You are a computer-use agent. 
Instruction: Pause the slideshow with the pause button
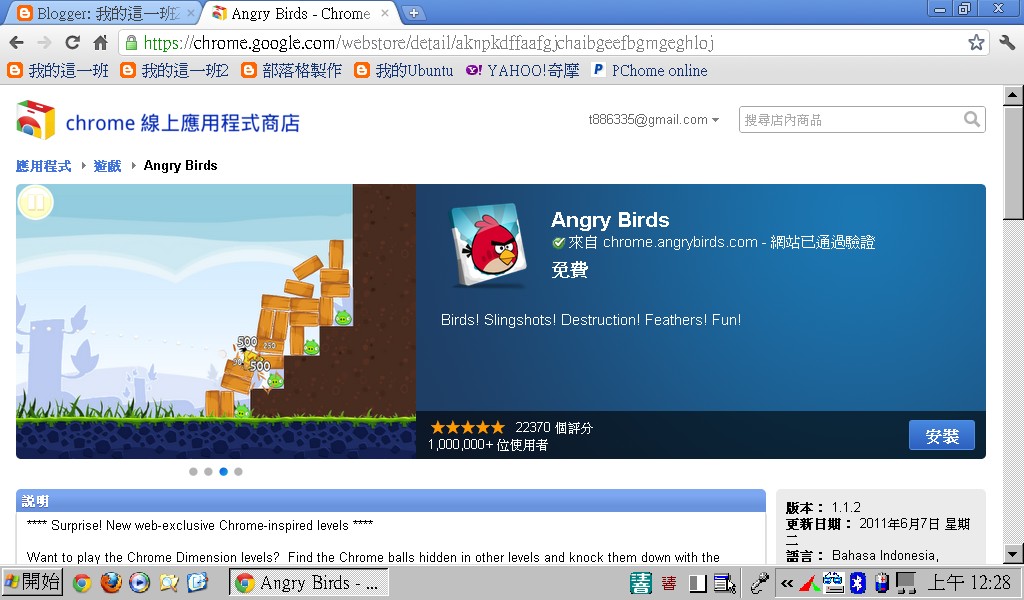point(35,202)
